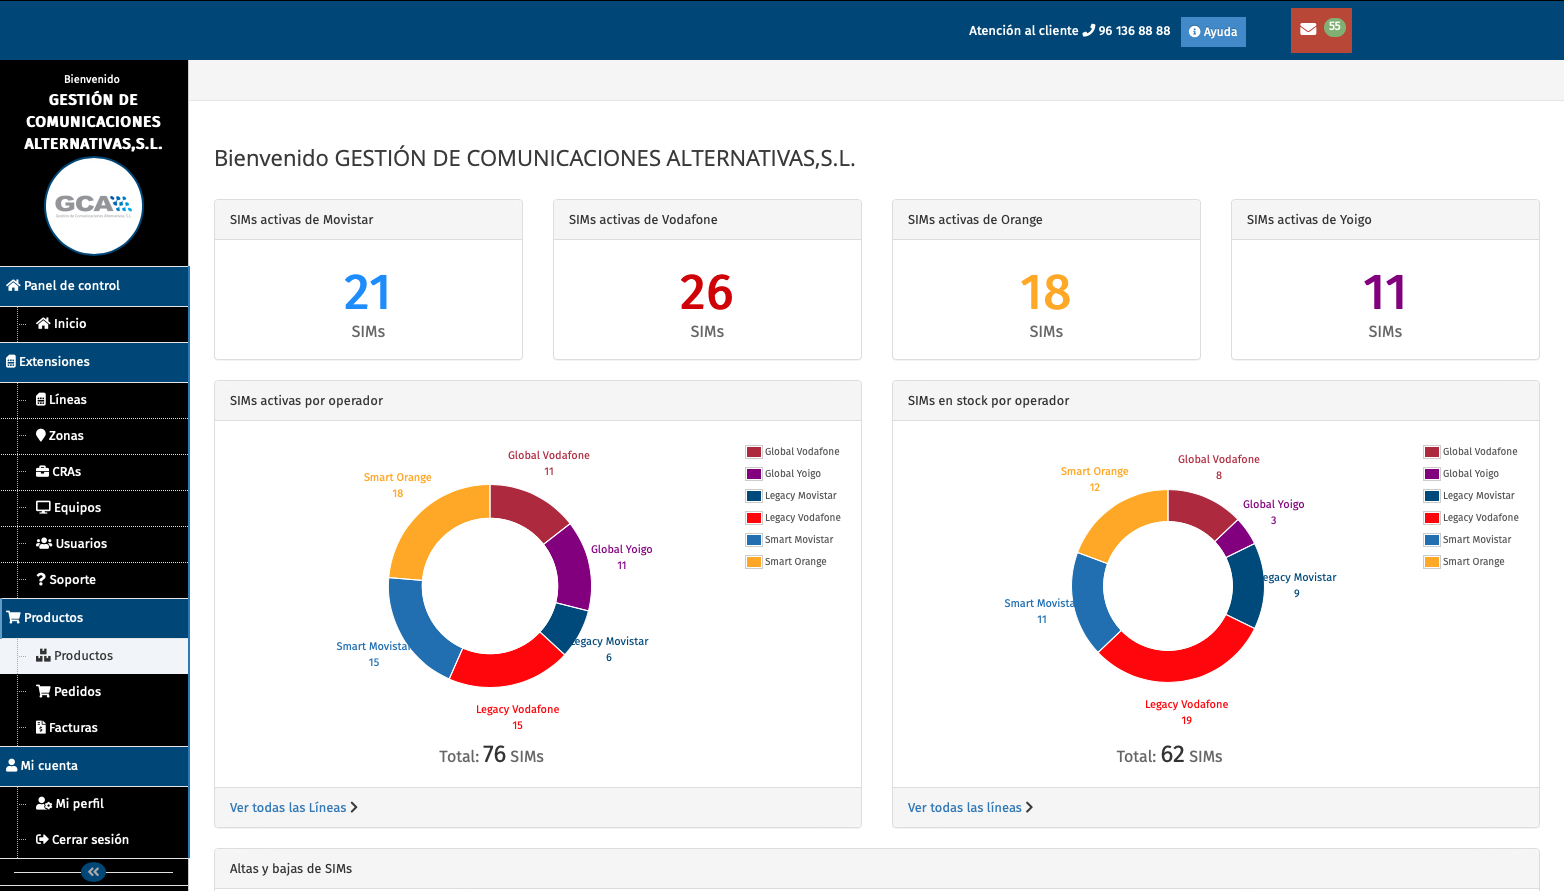Viewport: 1564px width, 891px height.
Task: Click the Productos section header with cart icon
Action: click(94, 618)
